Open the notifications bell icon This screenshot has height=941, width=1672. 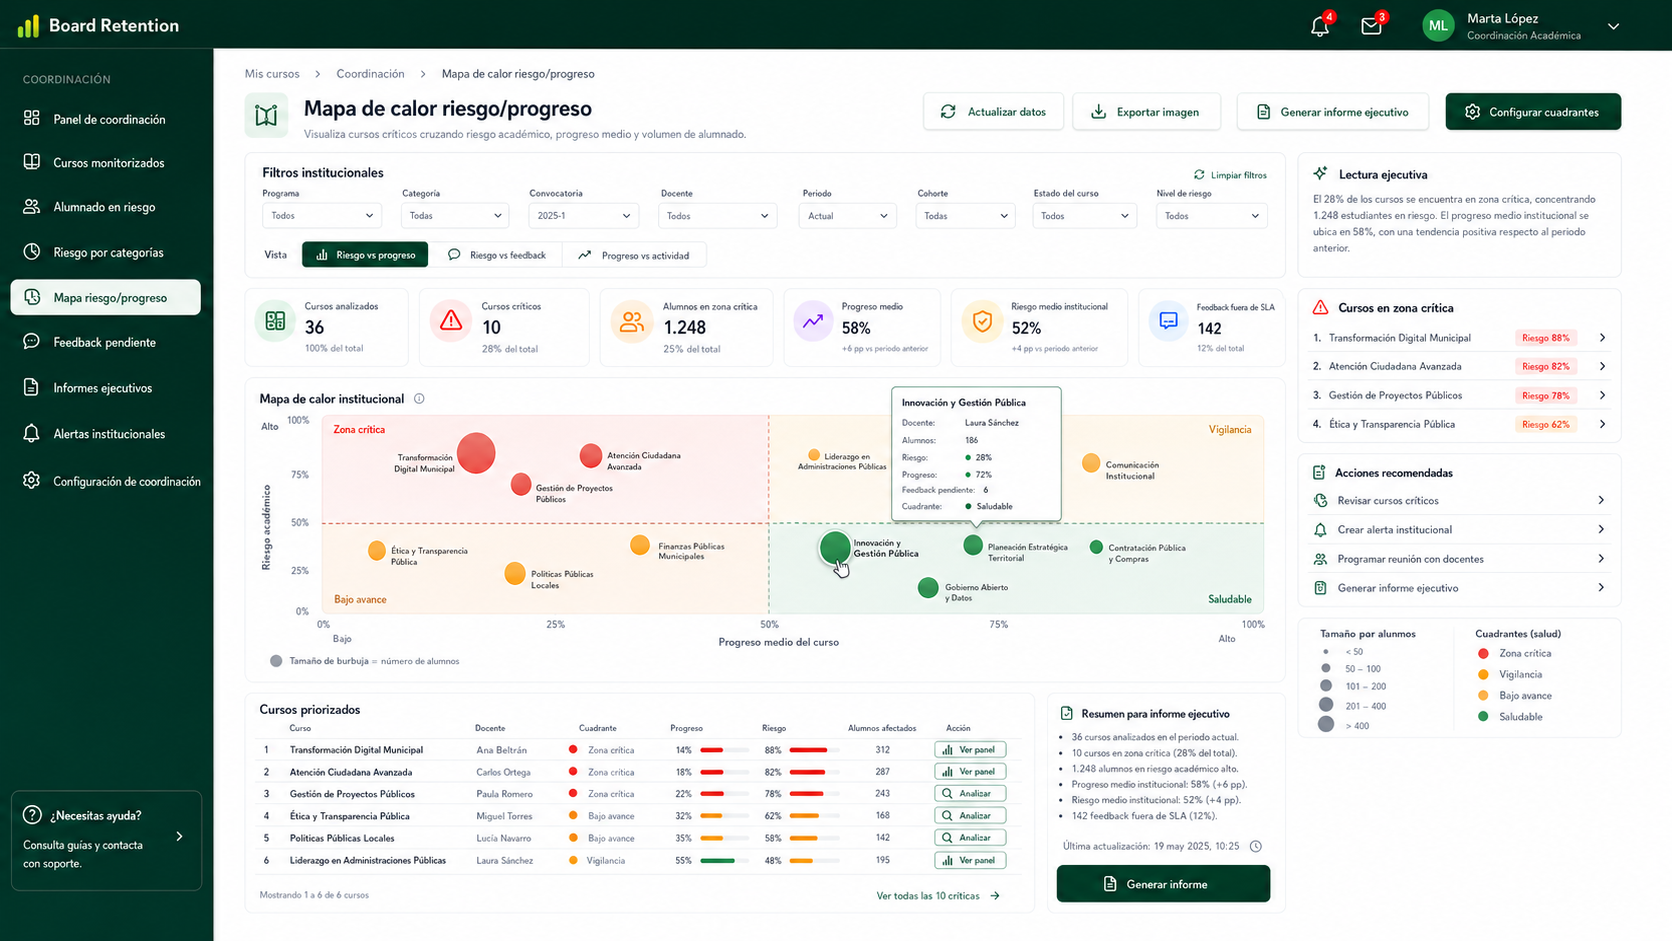pos(1320,27)
